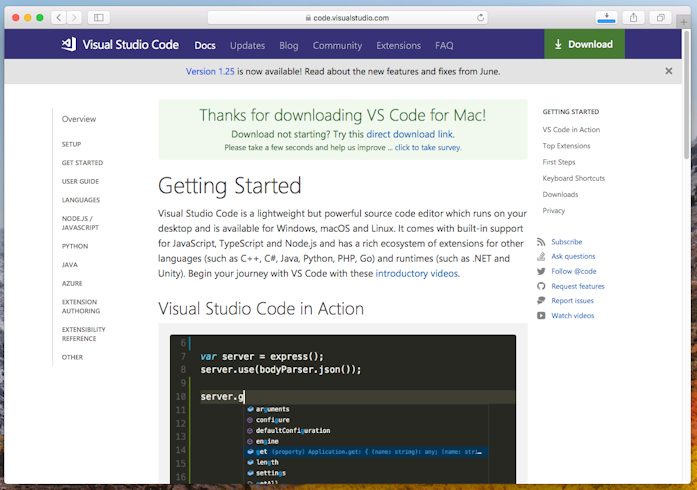The height and width of the screenshot is (490, 697).
Task: Click the Safari back arrow
Action: [59, 18]
